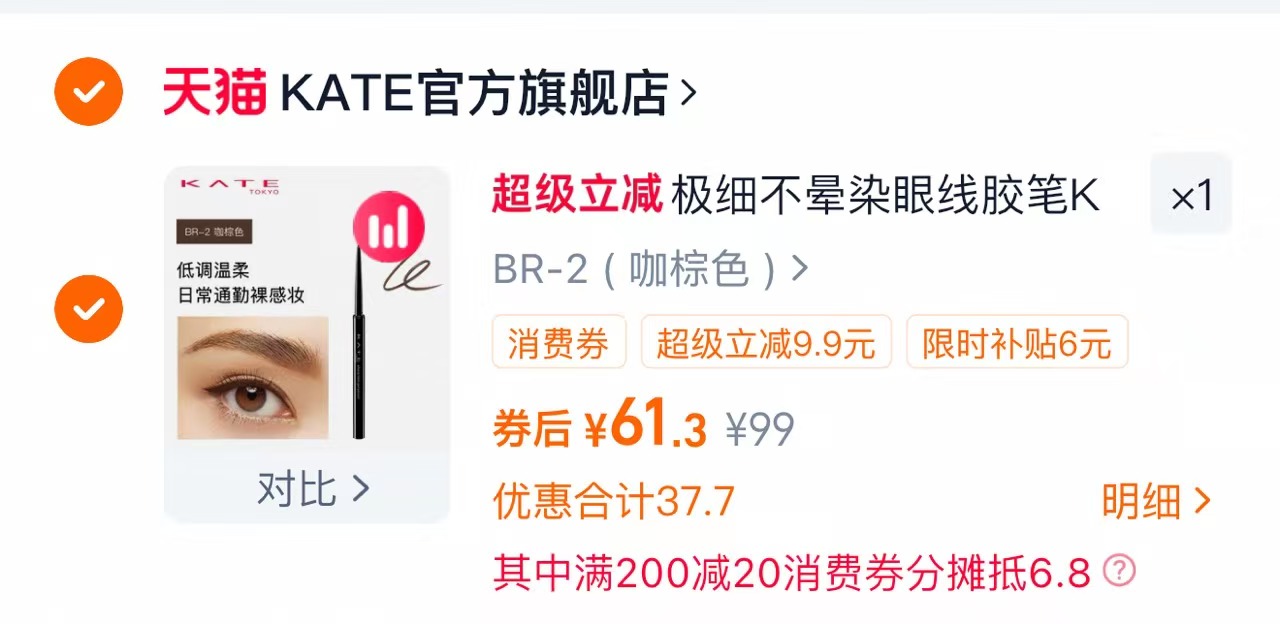This screenshot has height=624, width=1280.
Task: Deselect the eyeliner product checkbox
Action: point(89,308)
